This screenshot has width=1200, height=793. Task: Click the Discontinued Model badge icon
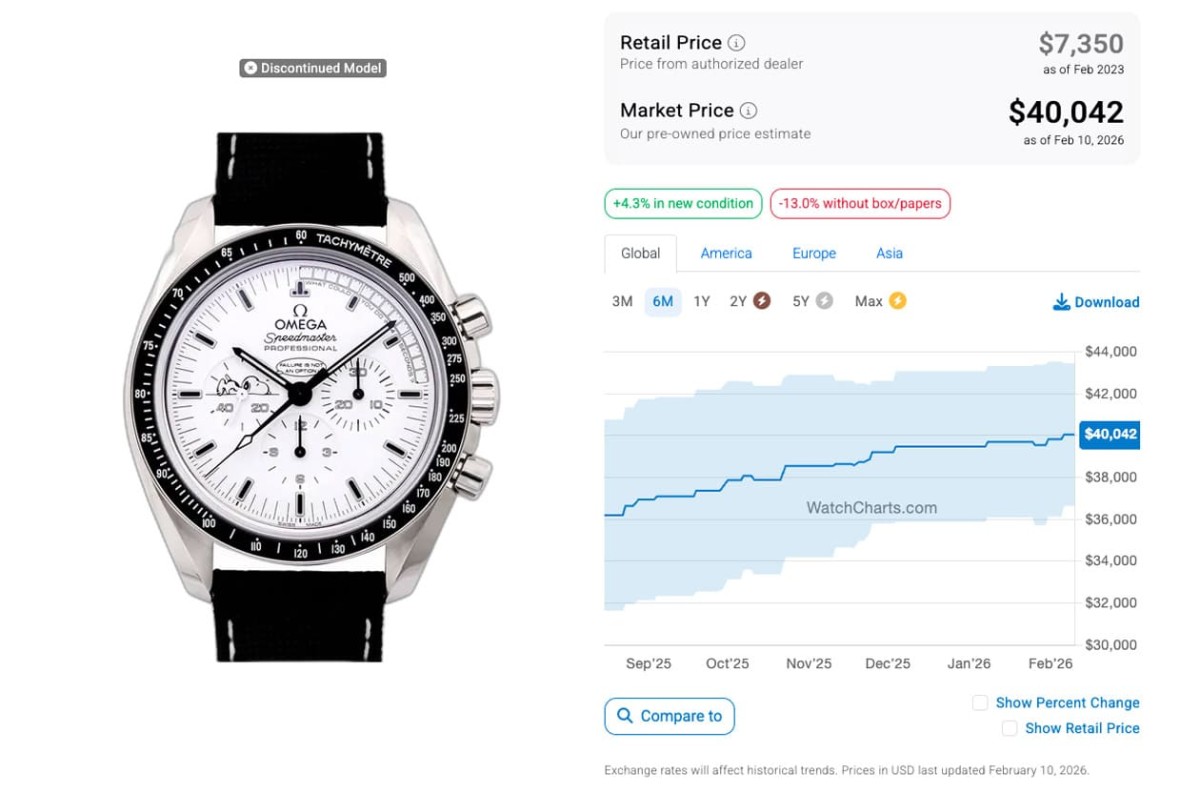pos(250,68)
